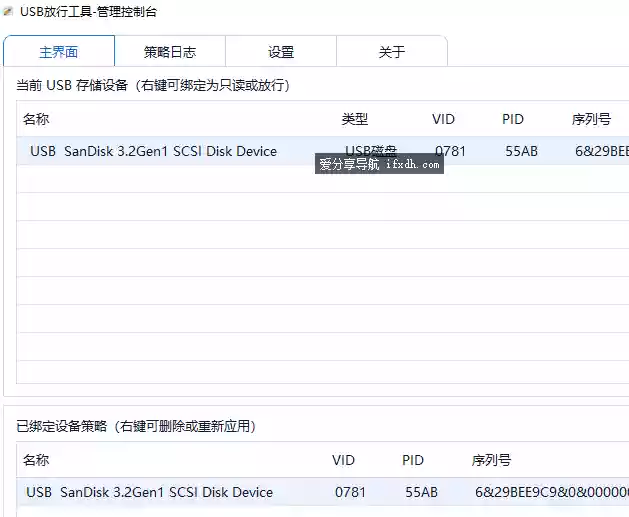This screenshot has height=517, width=629.
Task: Click the VID header in bound policies table
Action: point(343,460)
